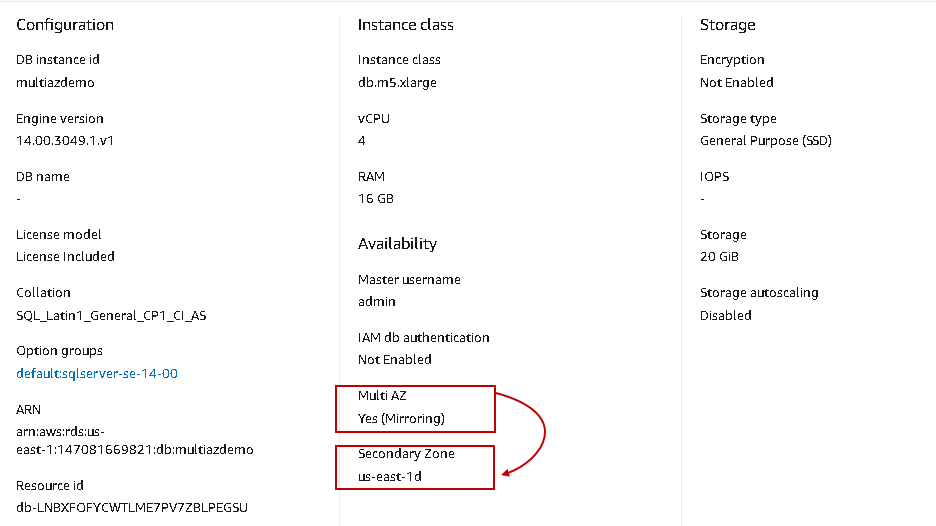The height and width of the screenshot is (526, 936).
Task: Select the 20 GiB storage value
Action: click(719, 256)
